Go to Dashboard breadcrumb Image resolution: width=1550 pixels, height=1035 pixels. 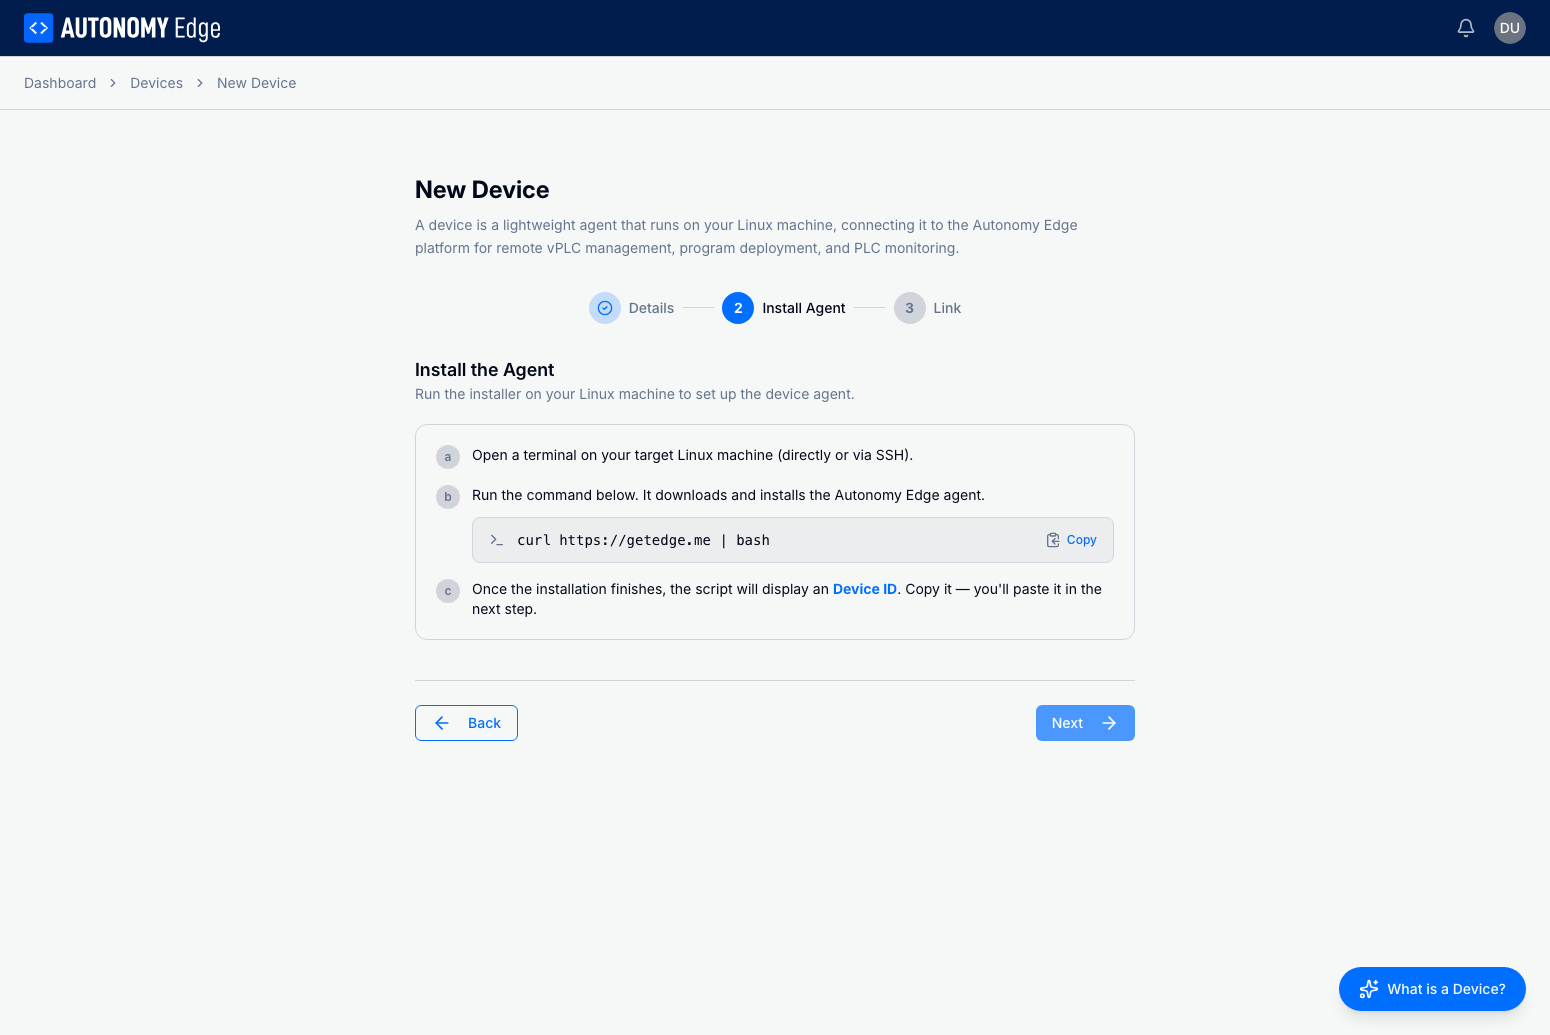(60, 83)
